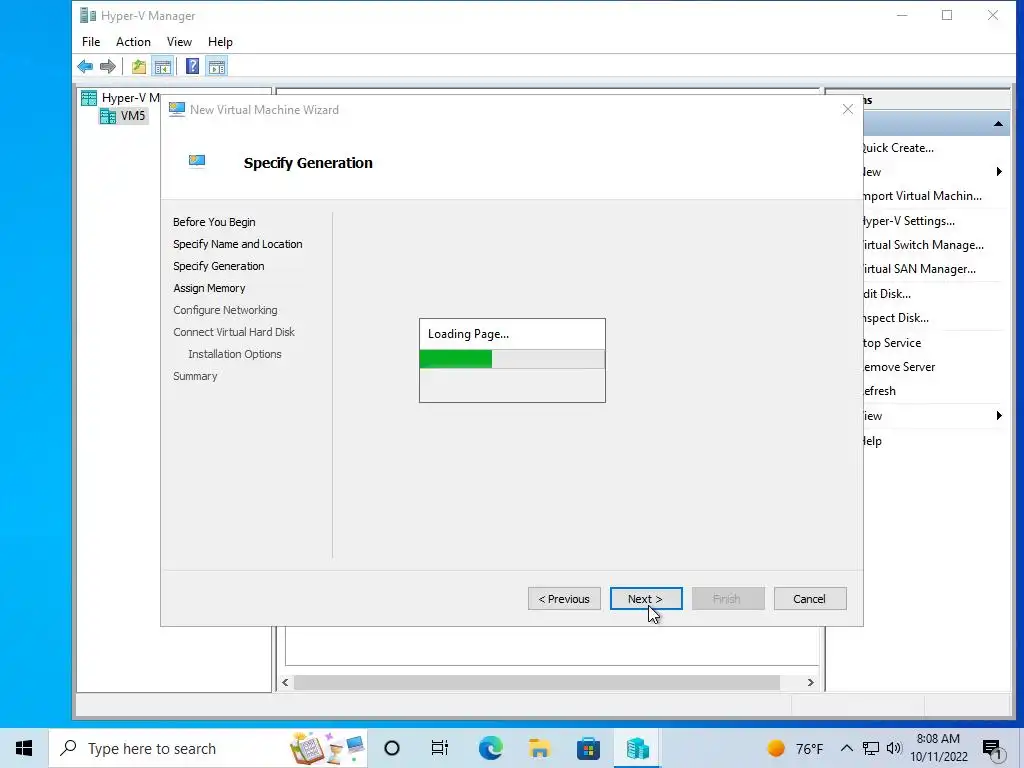This screenshot has width=1024, height=768.
Task: Open Hyper-V Settings action
Action: coord(908,221)
